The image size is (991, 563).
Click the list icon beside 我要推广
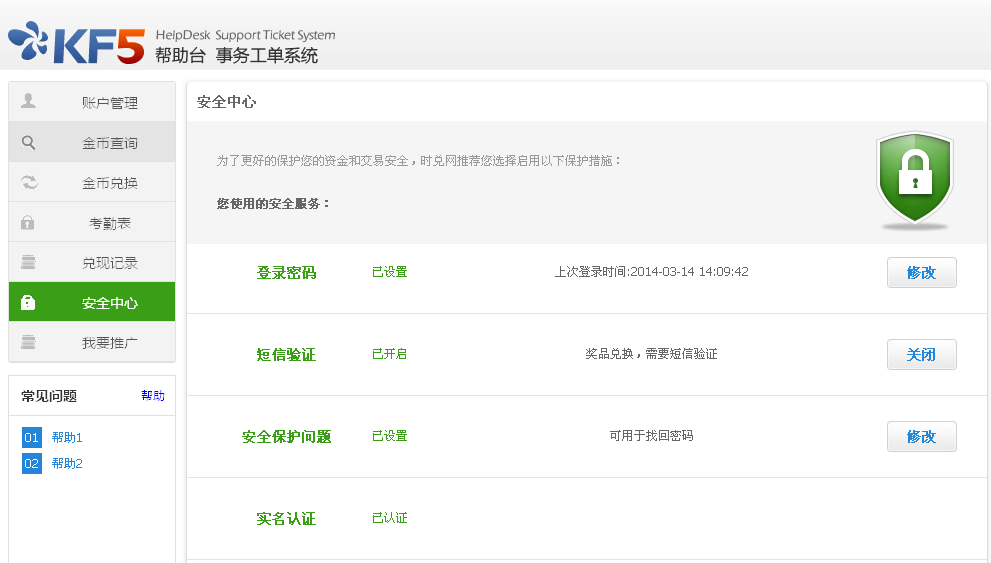pyautogui.click(x=28, y=342)
